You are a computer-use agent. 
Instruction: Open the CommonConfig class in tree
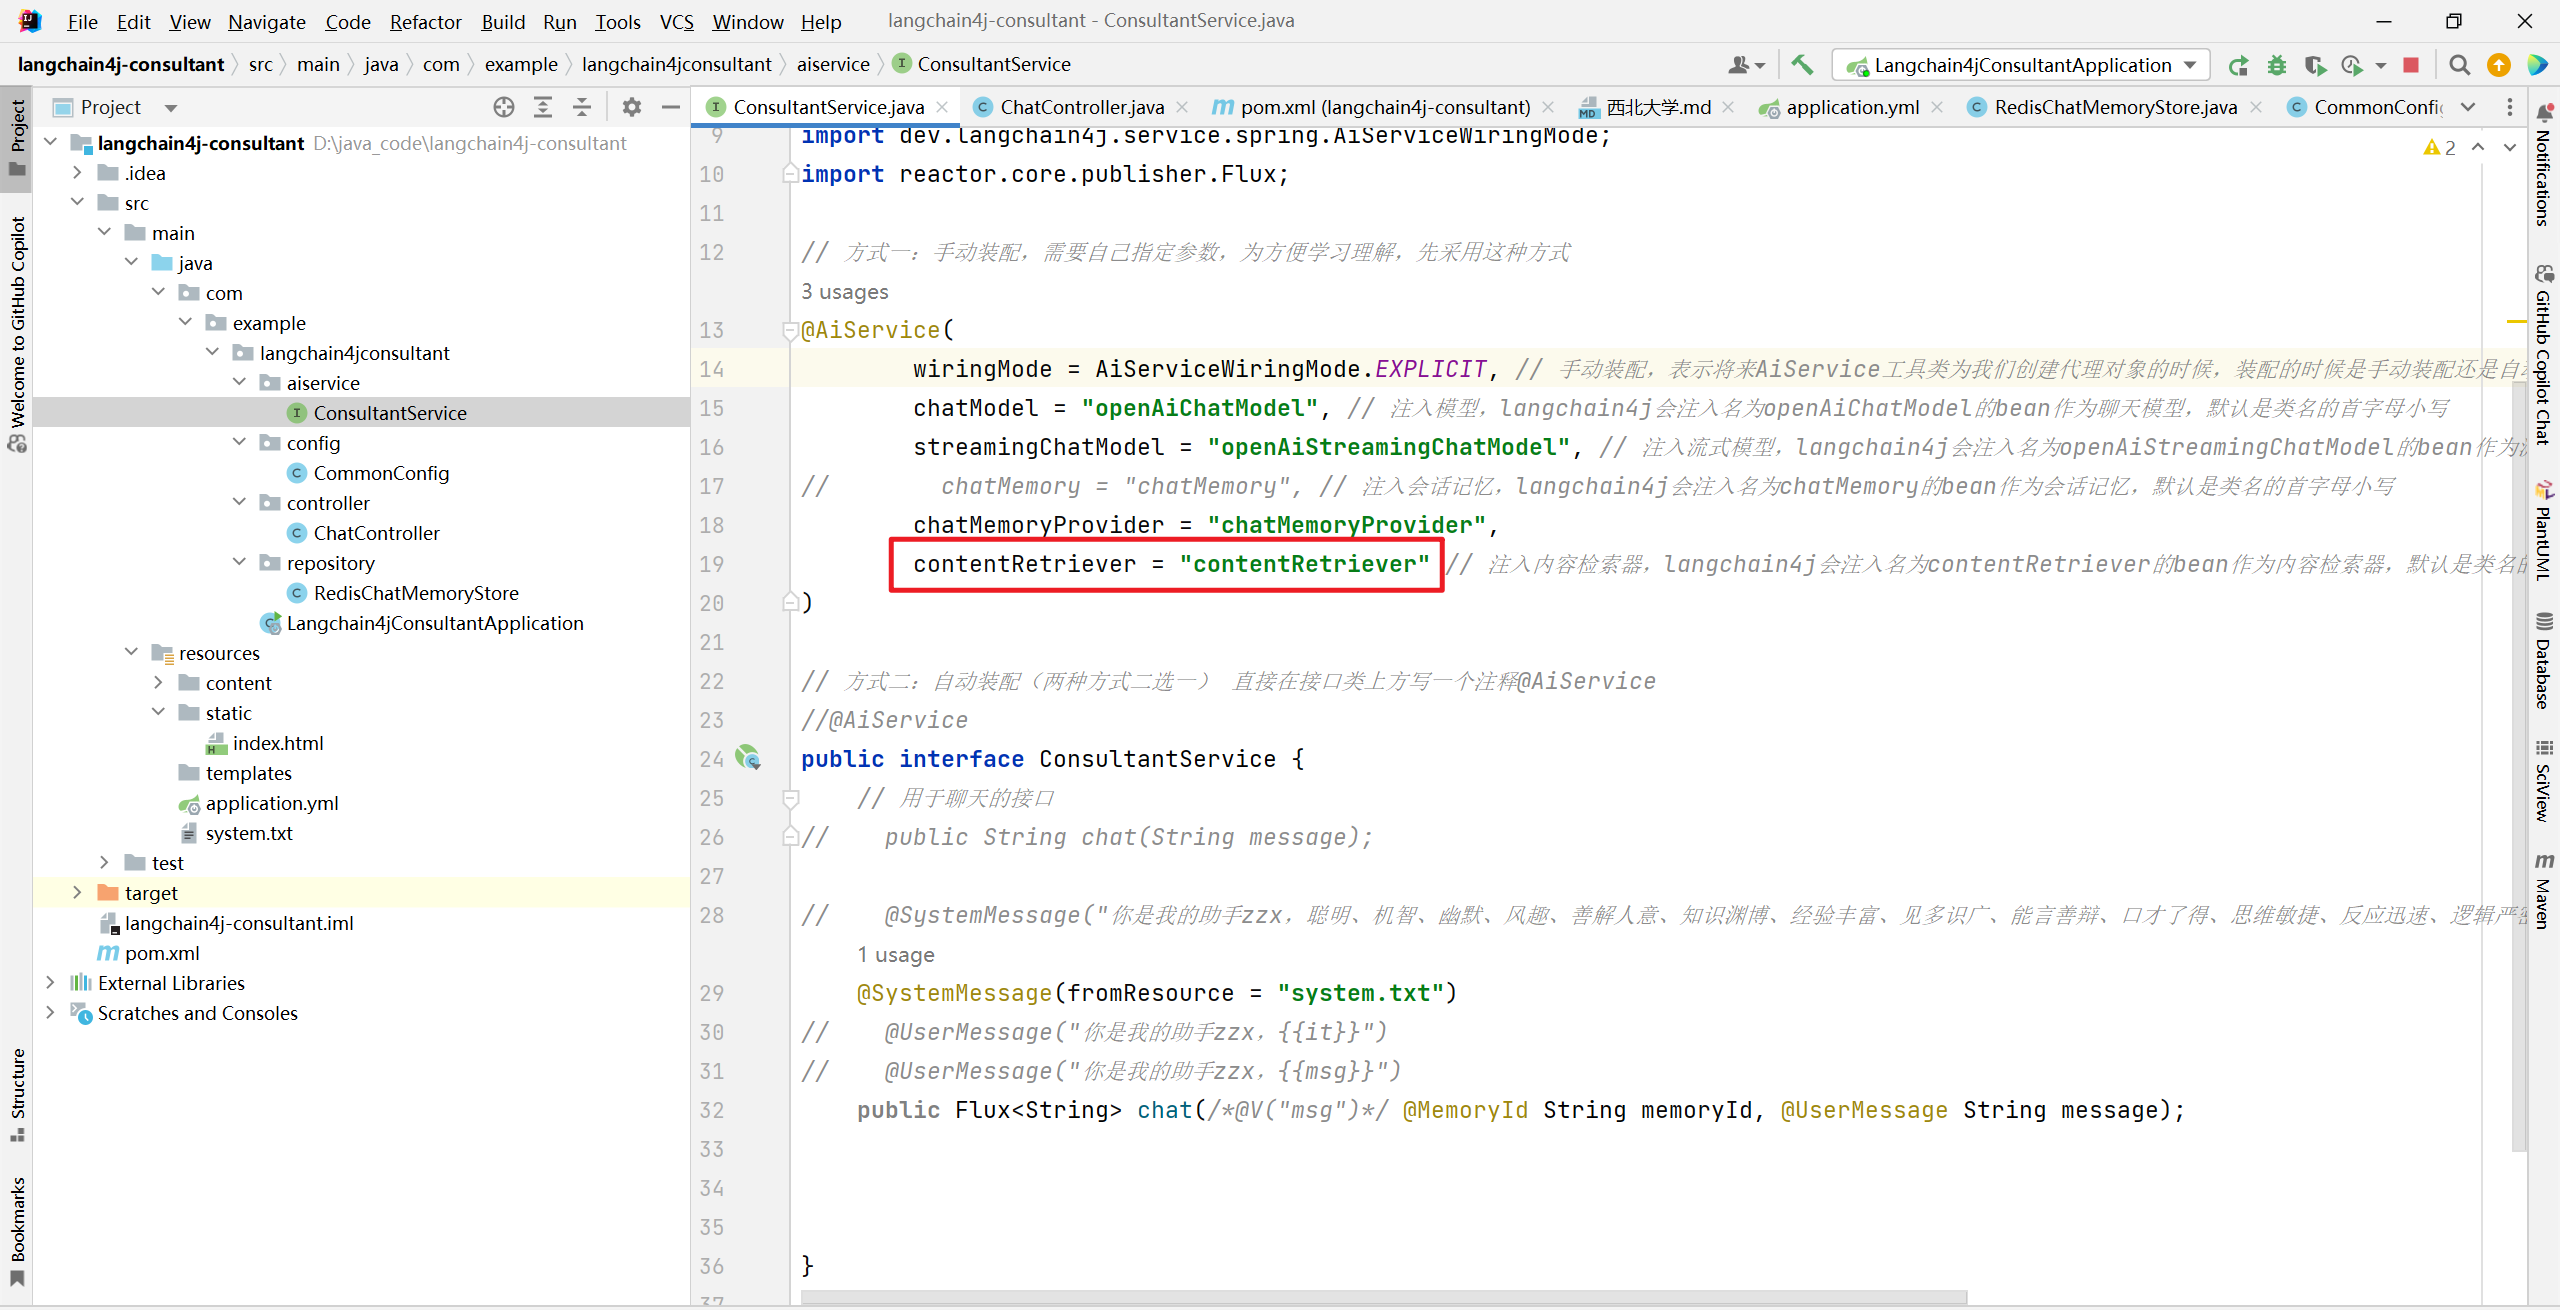click(x=381, y=473)
